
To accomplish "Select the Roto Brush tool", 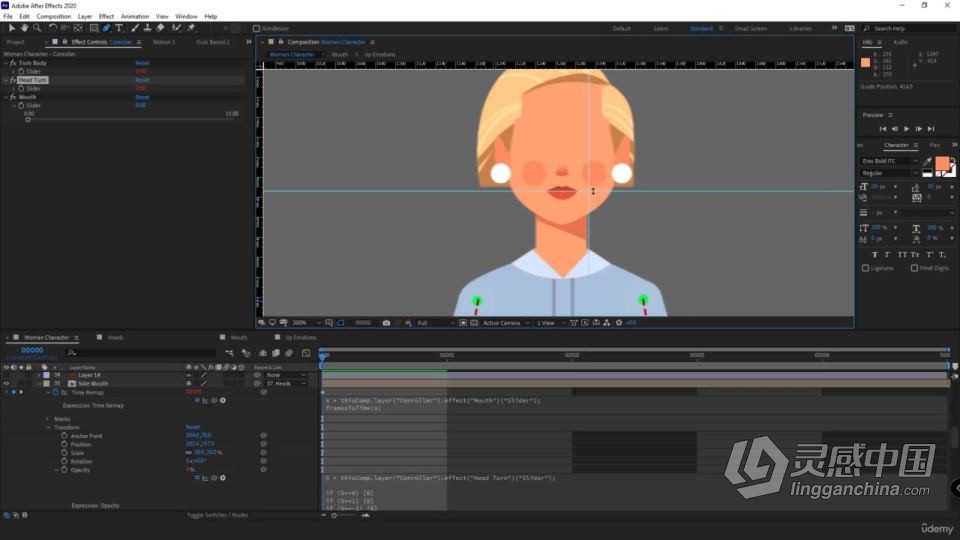I will pos(176,28).
